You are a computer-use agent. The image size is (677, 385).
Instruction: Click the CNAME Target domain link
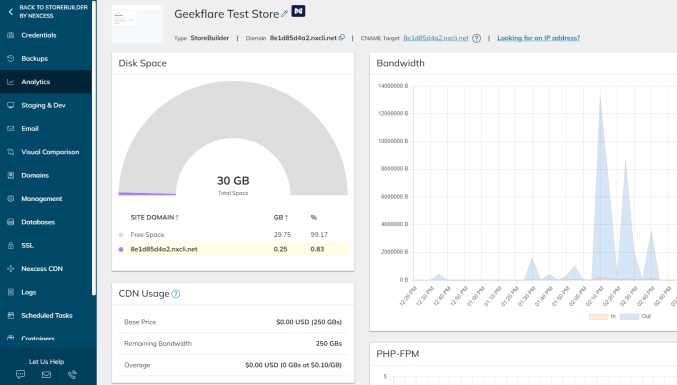click(436, 38)
